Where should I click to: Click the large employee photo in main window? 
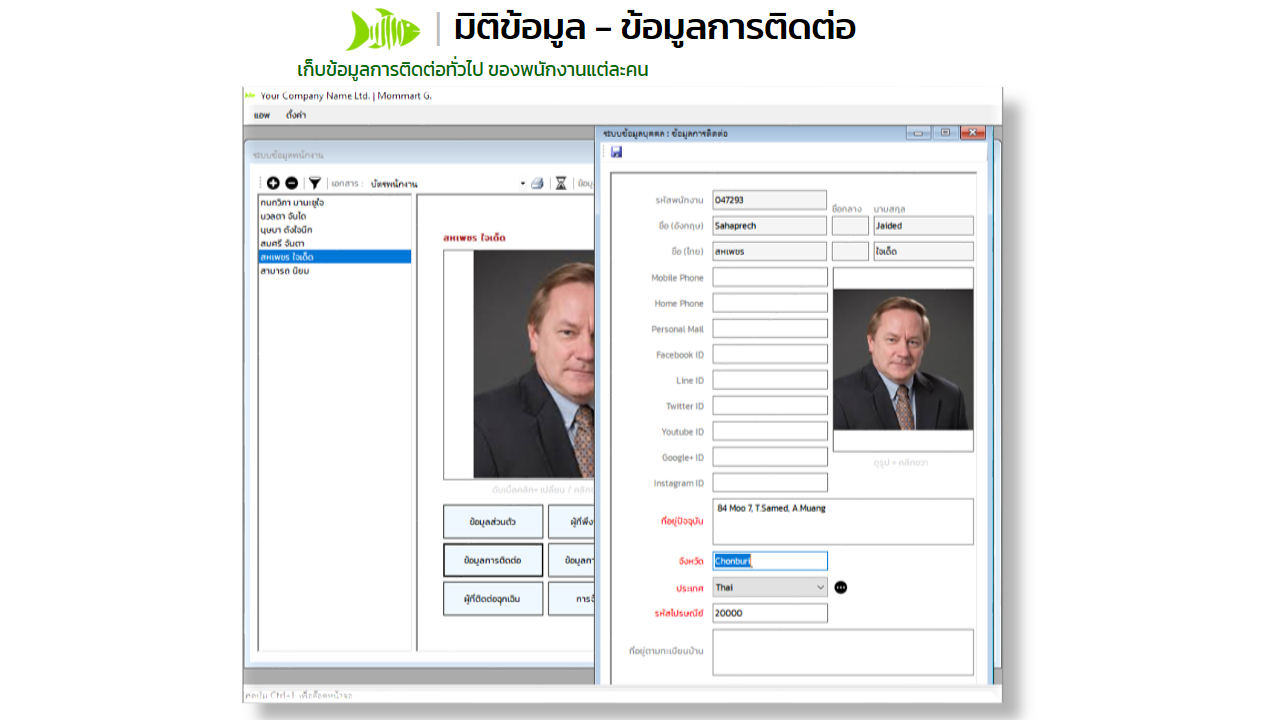(x=533, y=364)
